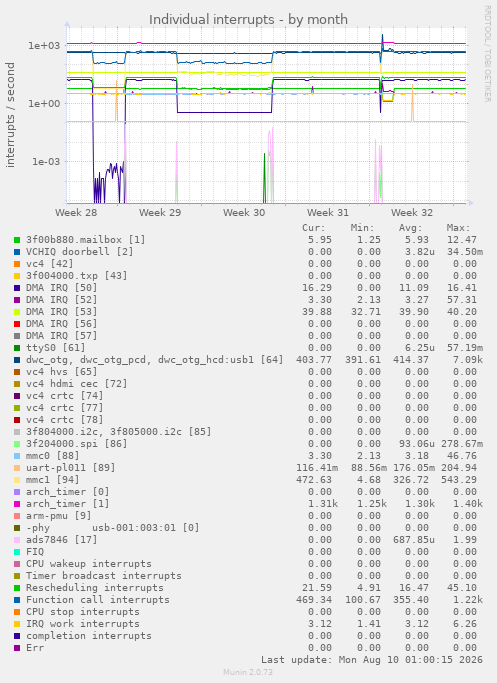Click the DMA IRQ [53] yellow-green swatch
The width and height of the screenshot is (497, 683).
17,312
